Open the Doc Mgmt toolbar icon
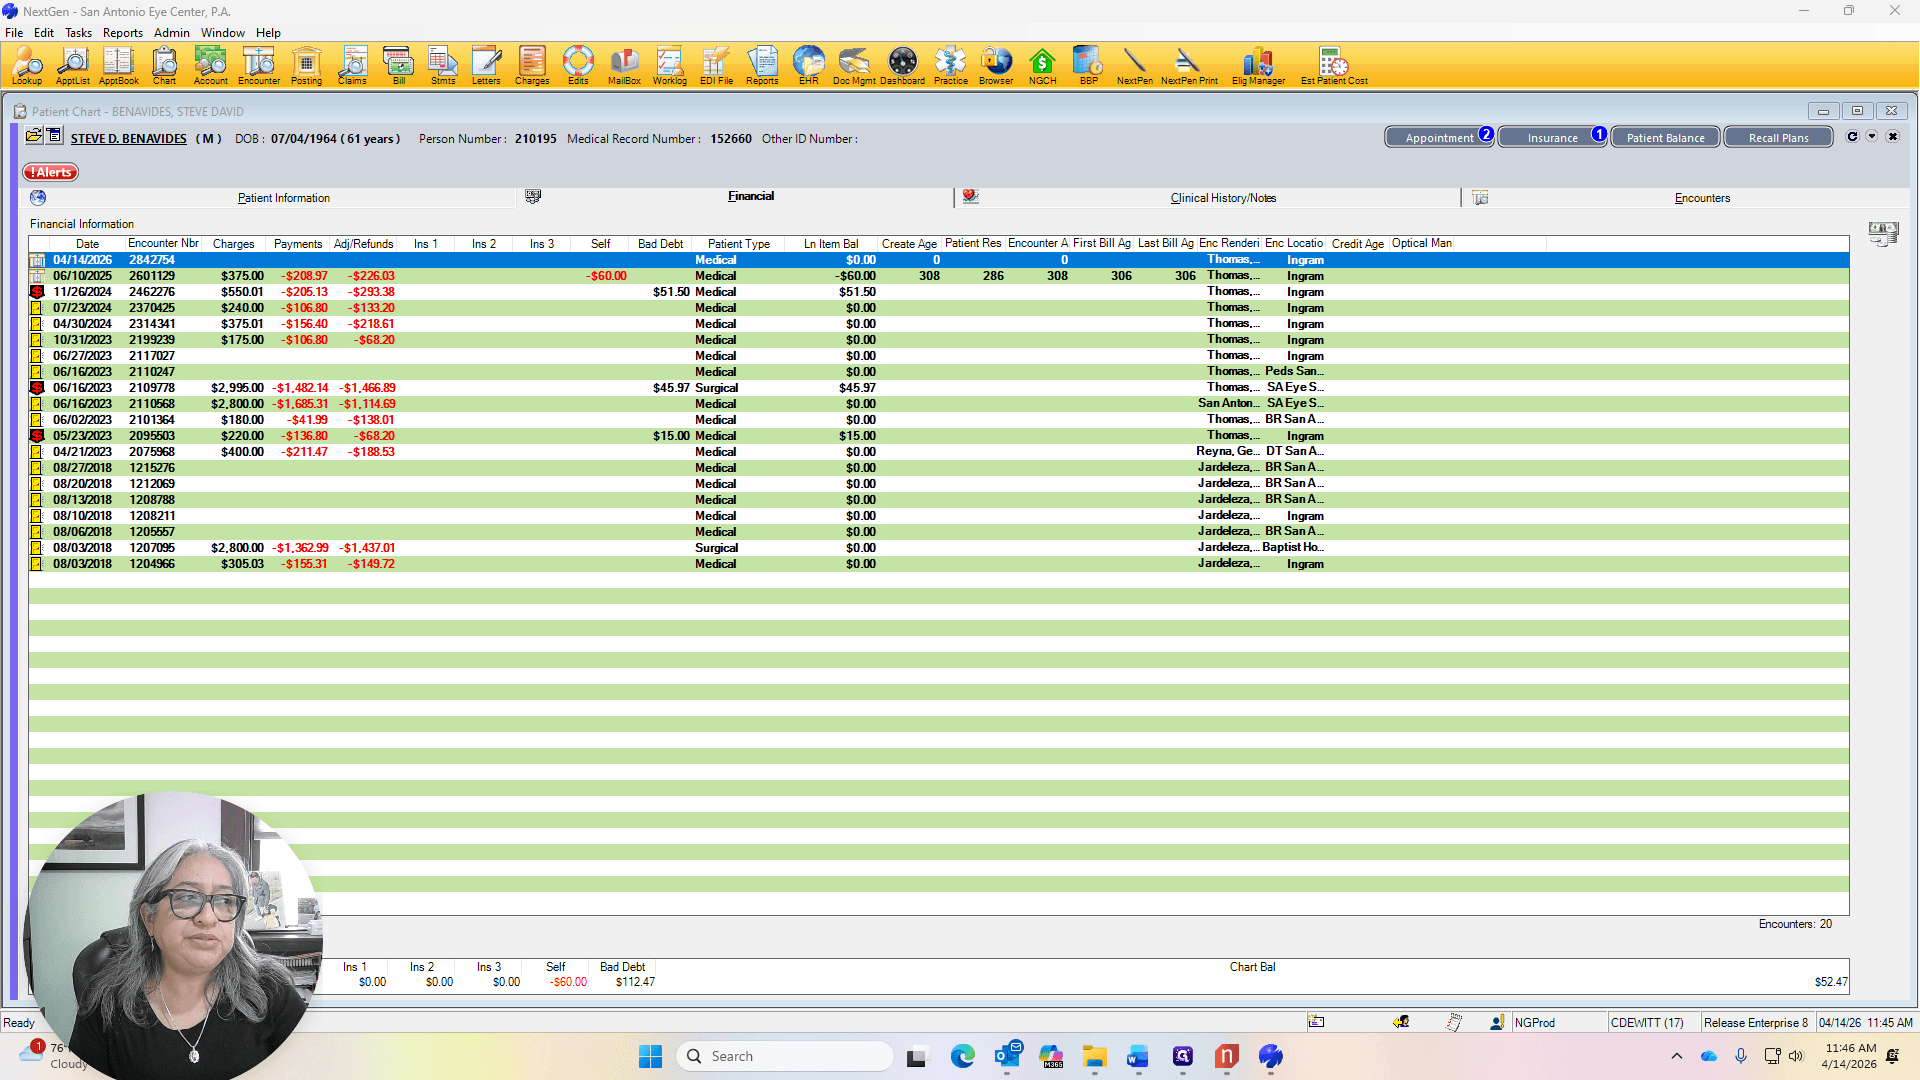Viewport: 1920px width, 1080px height. pyautogui.click(x=854, y=65)
